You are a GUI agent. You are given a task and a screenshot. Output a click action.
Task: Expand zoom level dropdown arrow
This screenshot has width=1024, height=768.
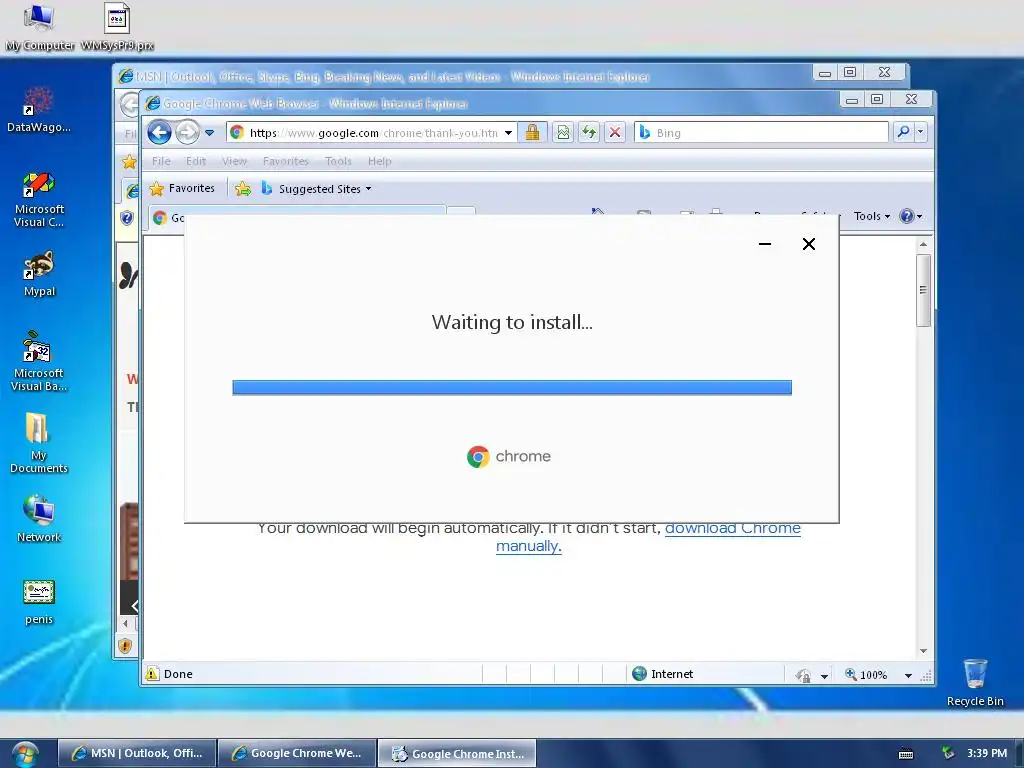(x=908, y=675)
